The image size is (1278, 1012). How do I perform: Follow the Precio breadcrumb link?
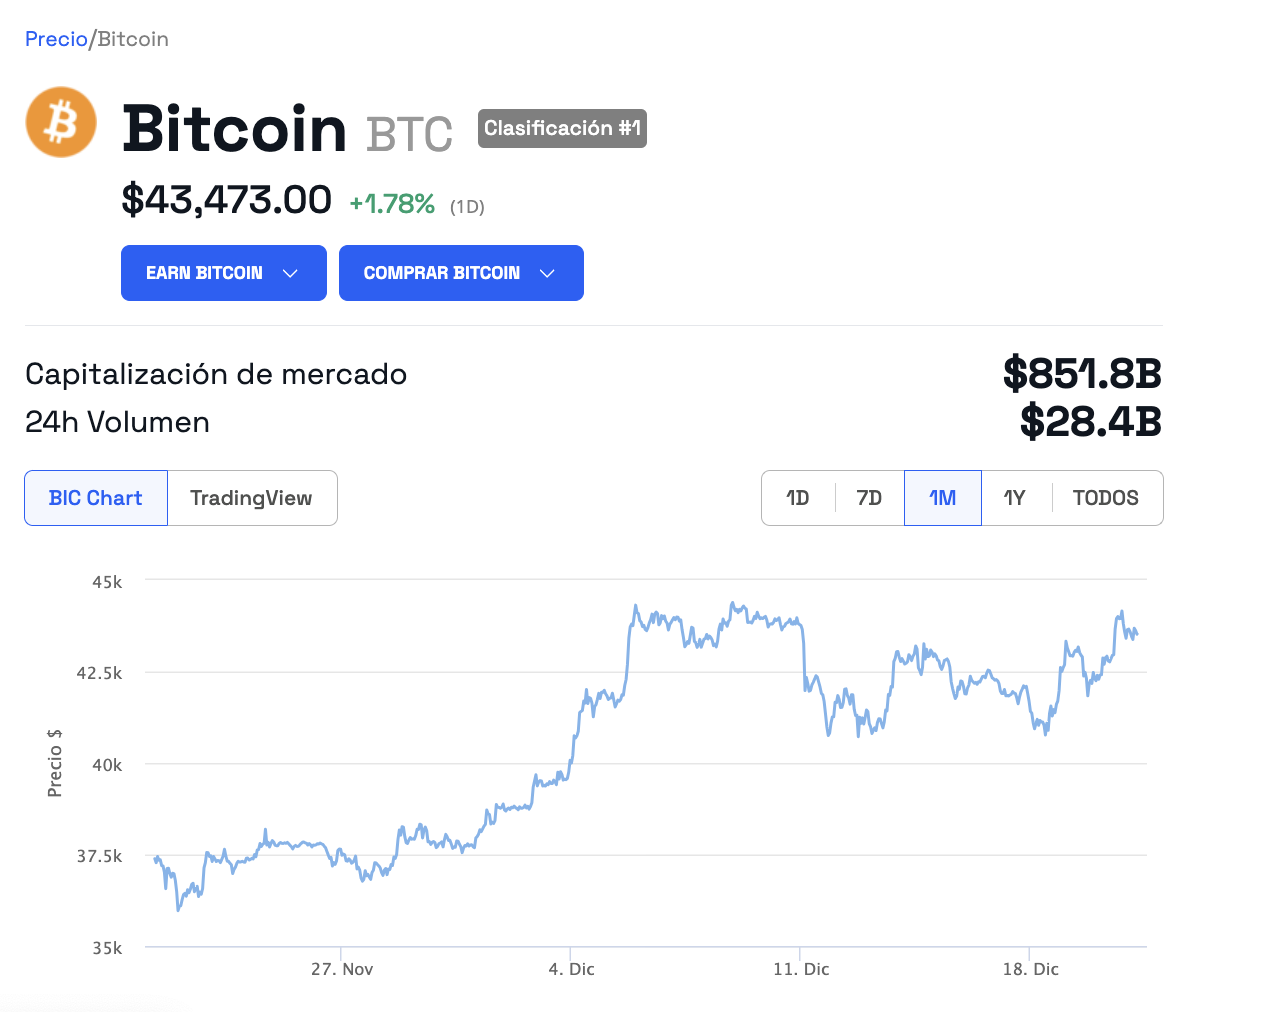[56, 39]
